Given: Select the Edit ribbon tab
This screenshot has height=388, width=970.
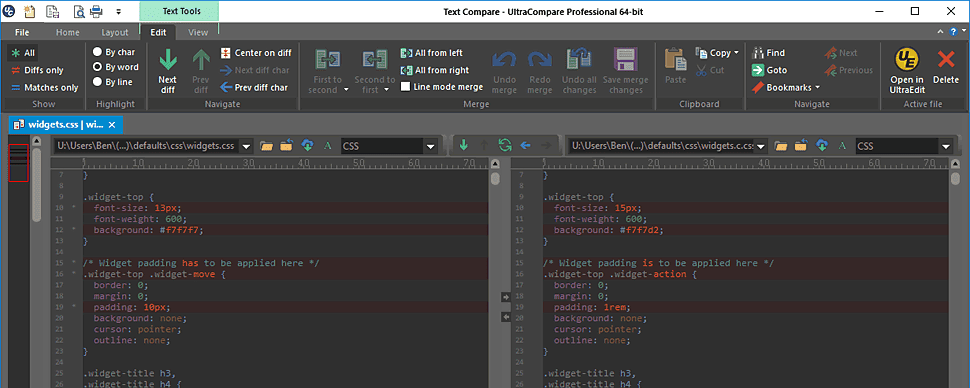Looking at the screenshot, I should [158, 32].
